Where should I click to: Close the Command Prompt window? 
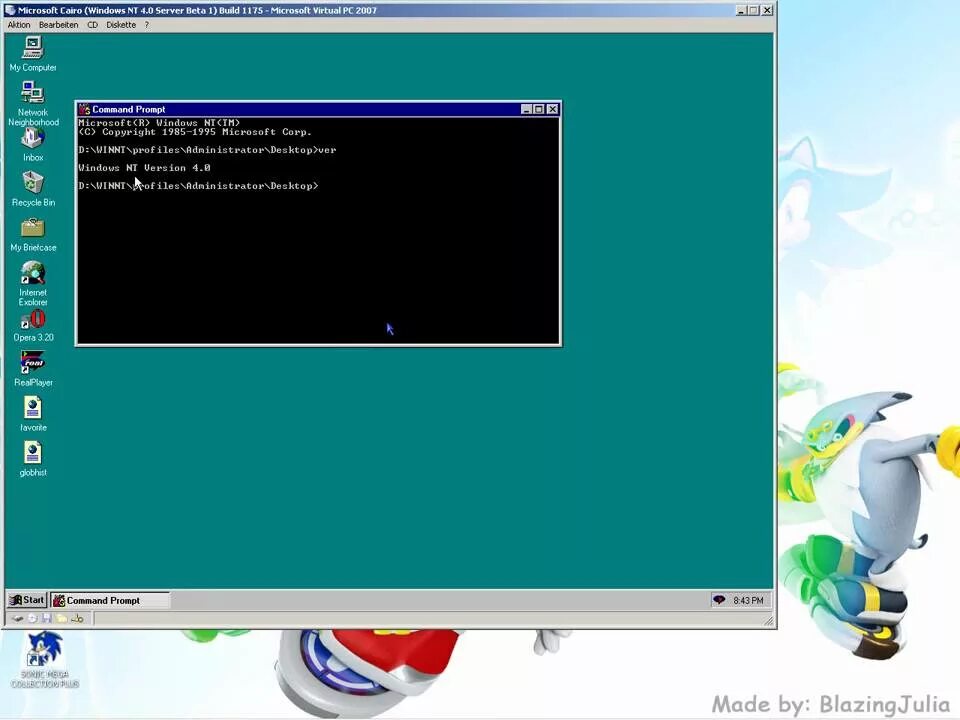click(x=553, y=110)
